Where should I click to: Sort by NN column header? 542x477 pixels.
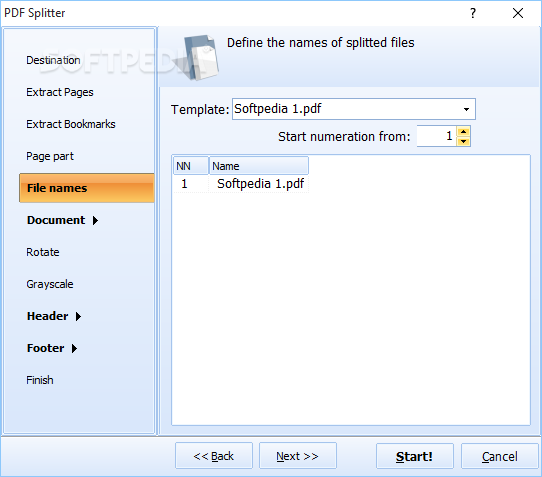coord(191,166)
